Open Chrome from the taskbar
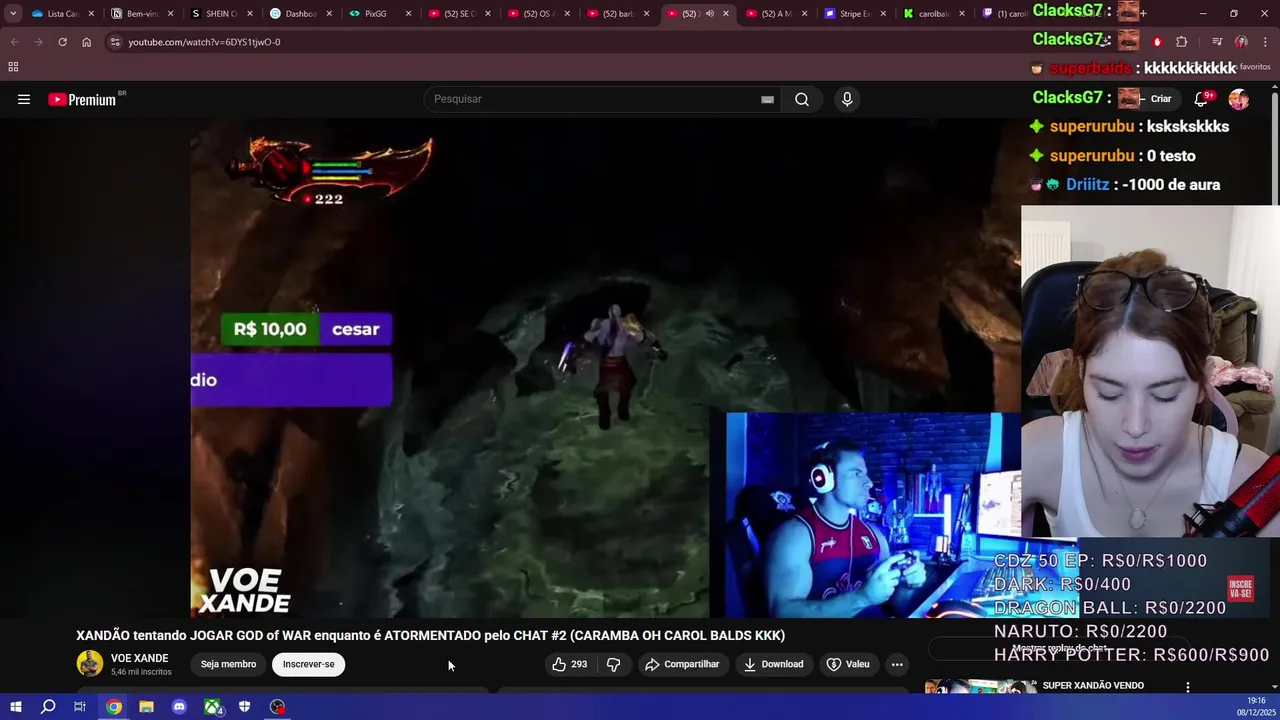The width and height of the screenshot is (1280, 720). [114, 707]
